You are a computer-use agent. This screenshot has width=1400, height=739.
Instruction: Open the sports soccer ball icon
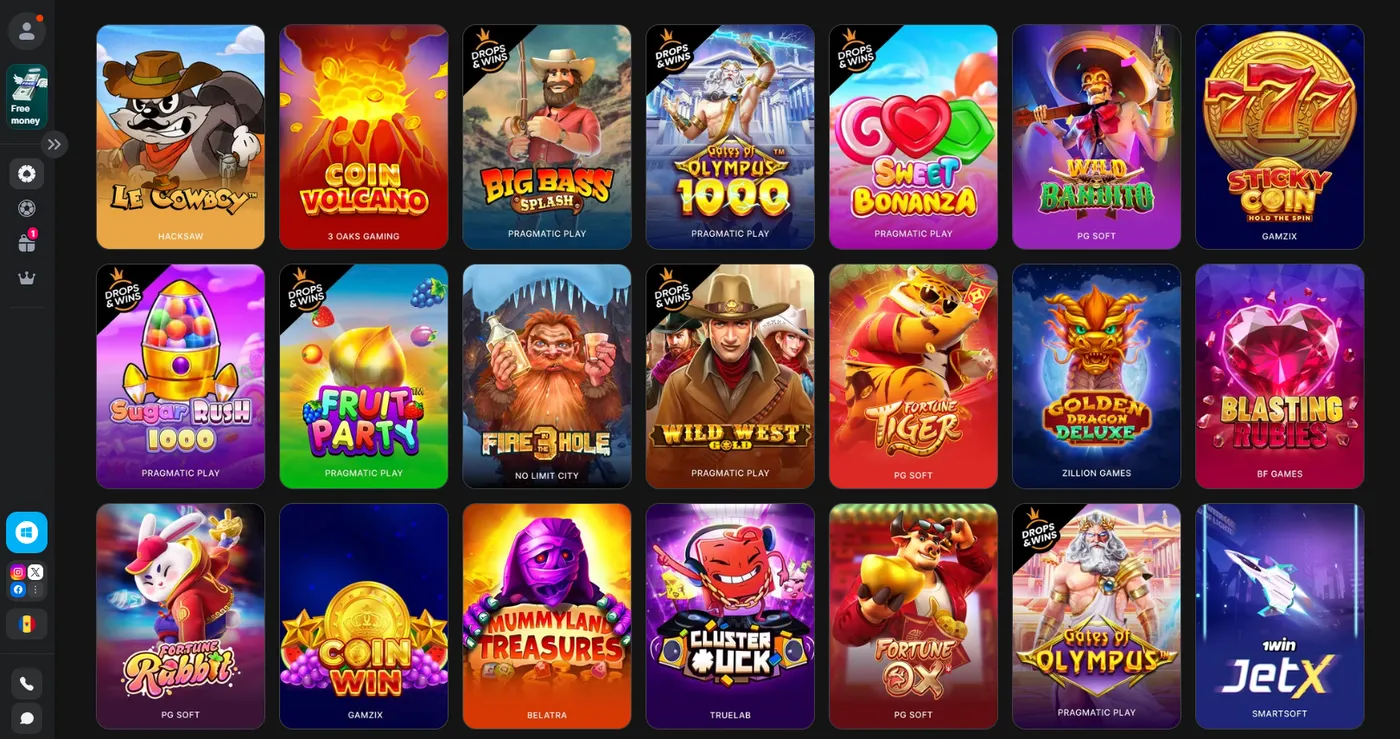[27, 208]
